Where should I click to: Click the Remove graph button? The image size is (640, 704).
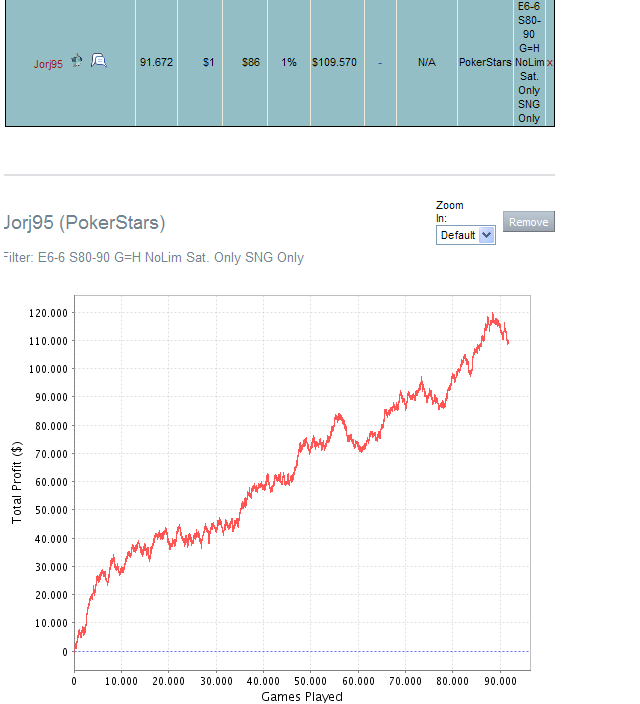pos(529,222)
